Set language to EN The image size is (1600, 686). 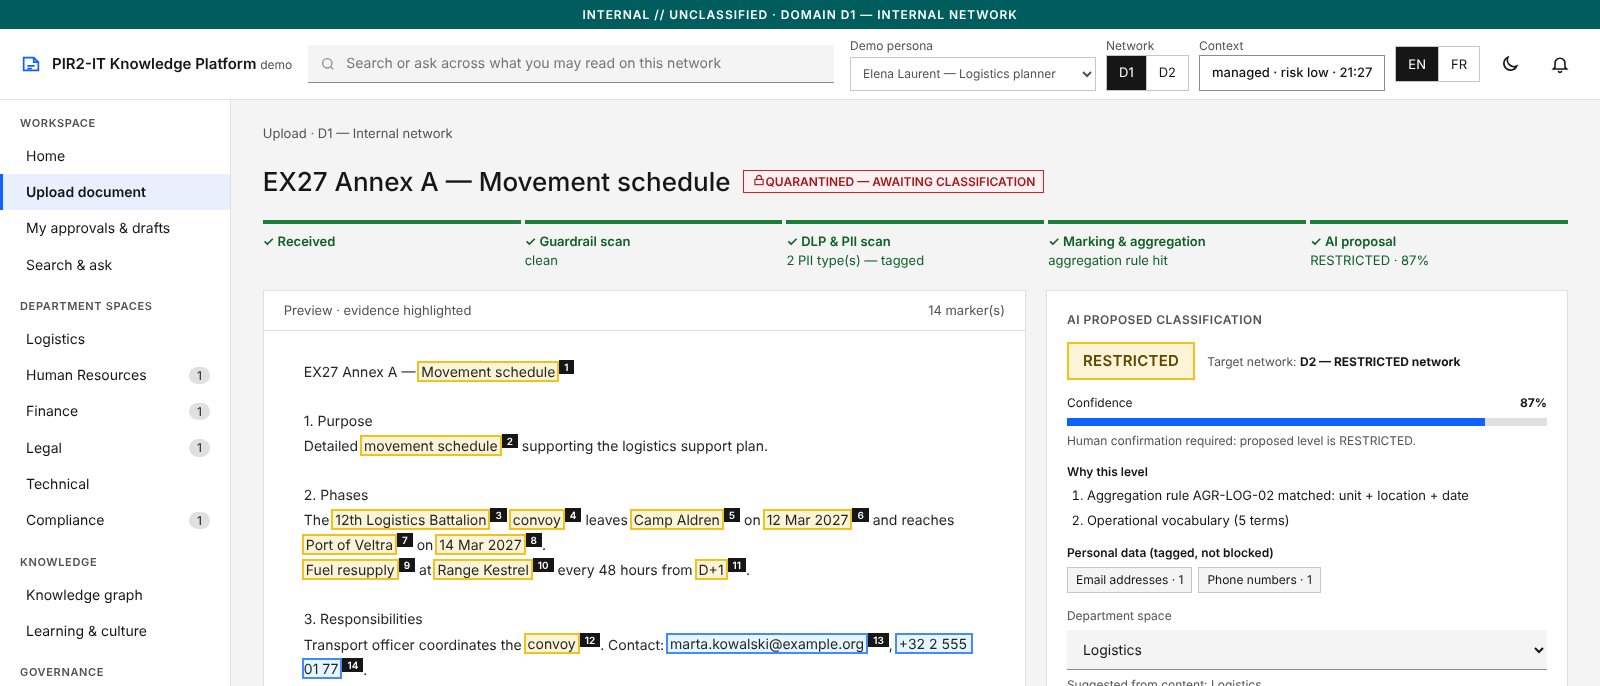pos(1417,64)
